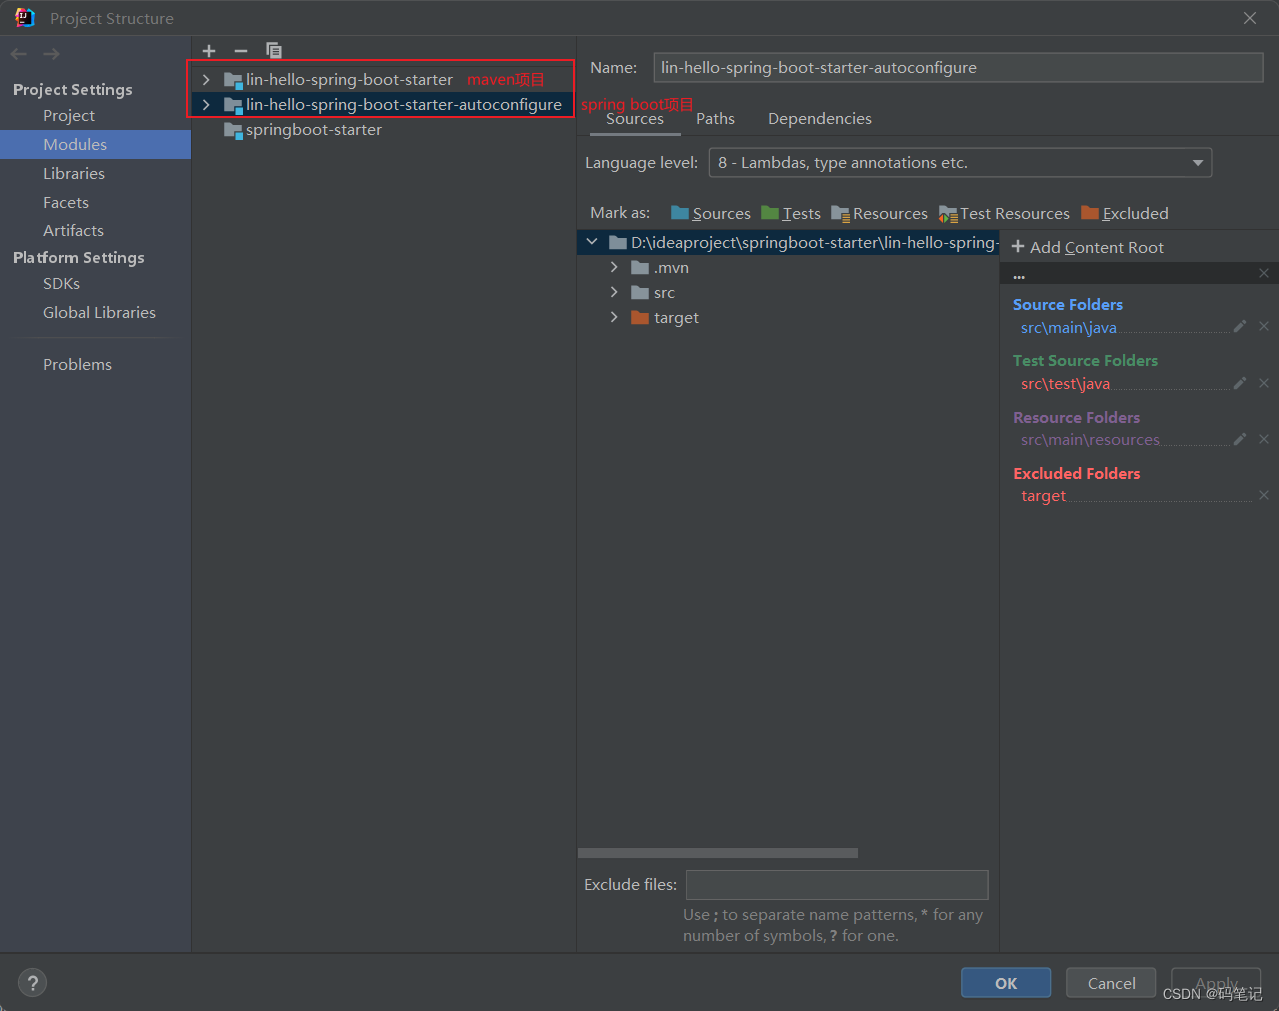
Task: Open SDKs settings page
Action: tap(61, 284)
